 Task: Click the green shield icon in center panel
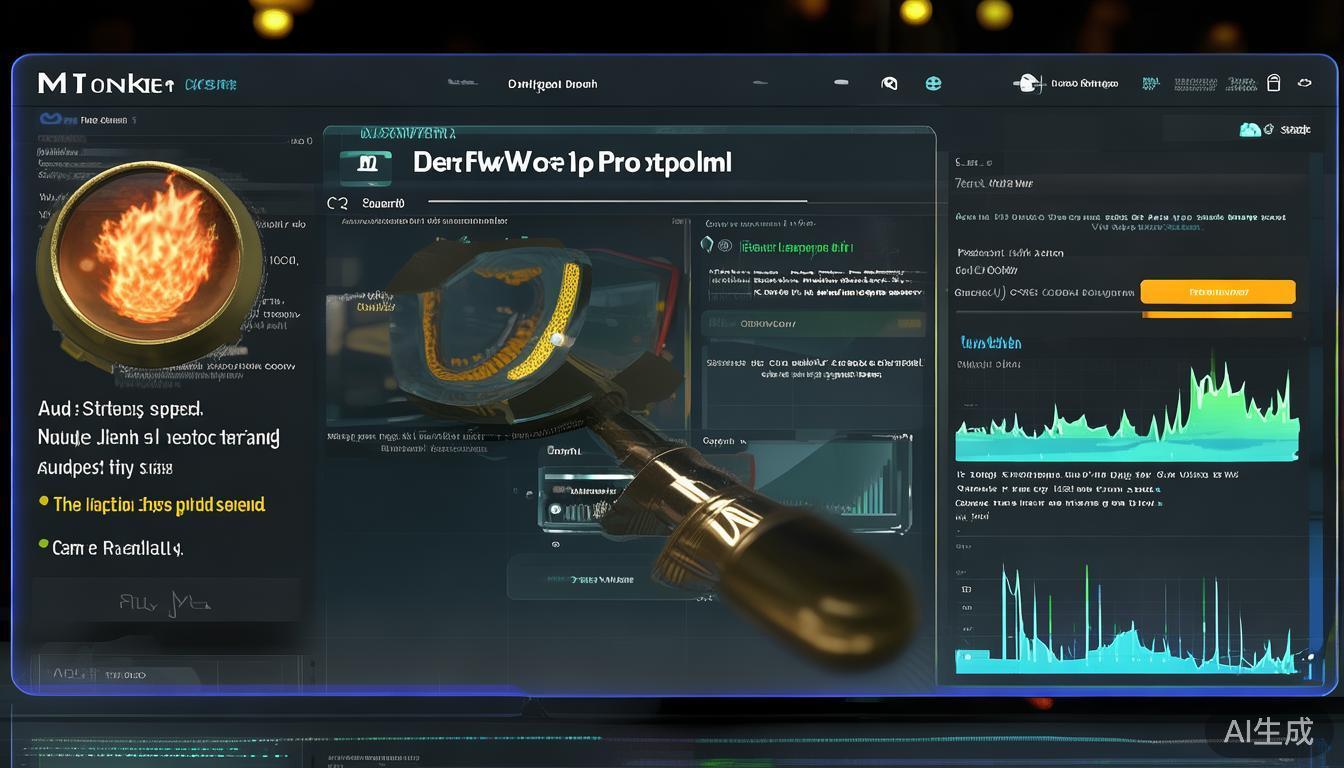(708, 245)
